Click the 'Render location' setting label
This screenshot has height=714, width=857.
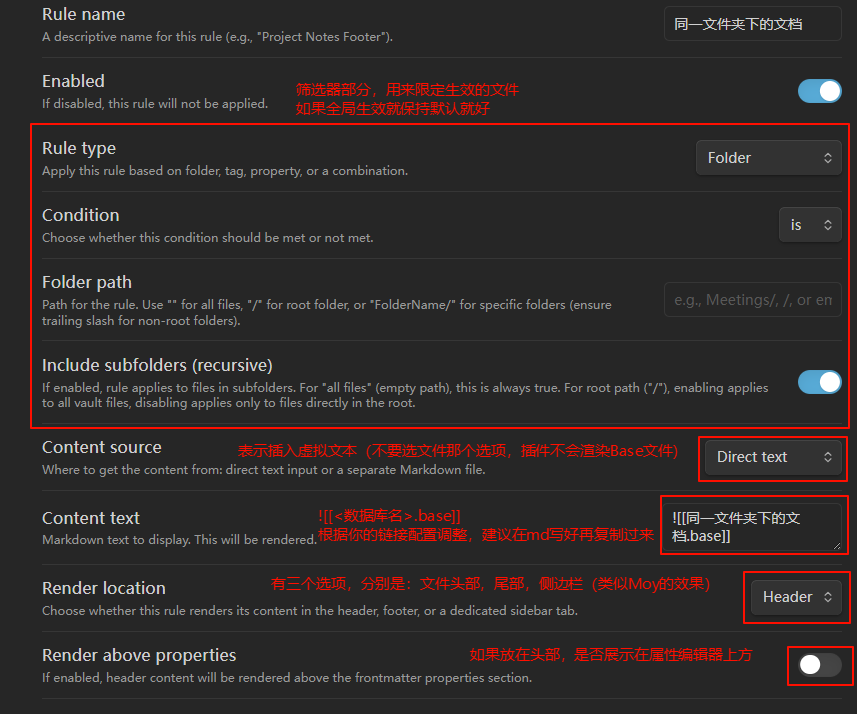pos(104,588)
